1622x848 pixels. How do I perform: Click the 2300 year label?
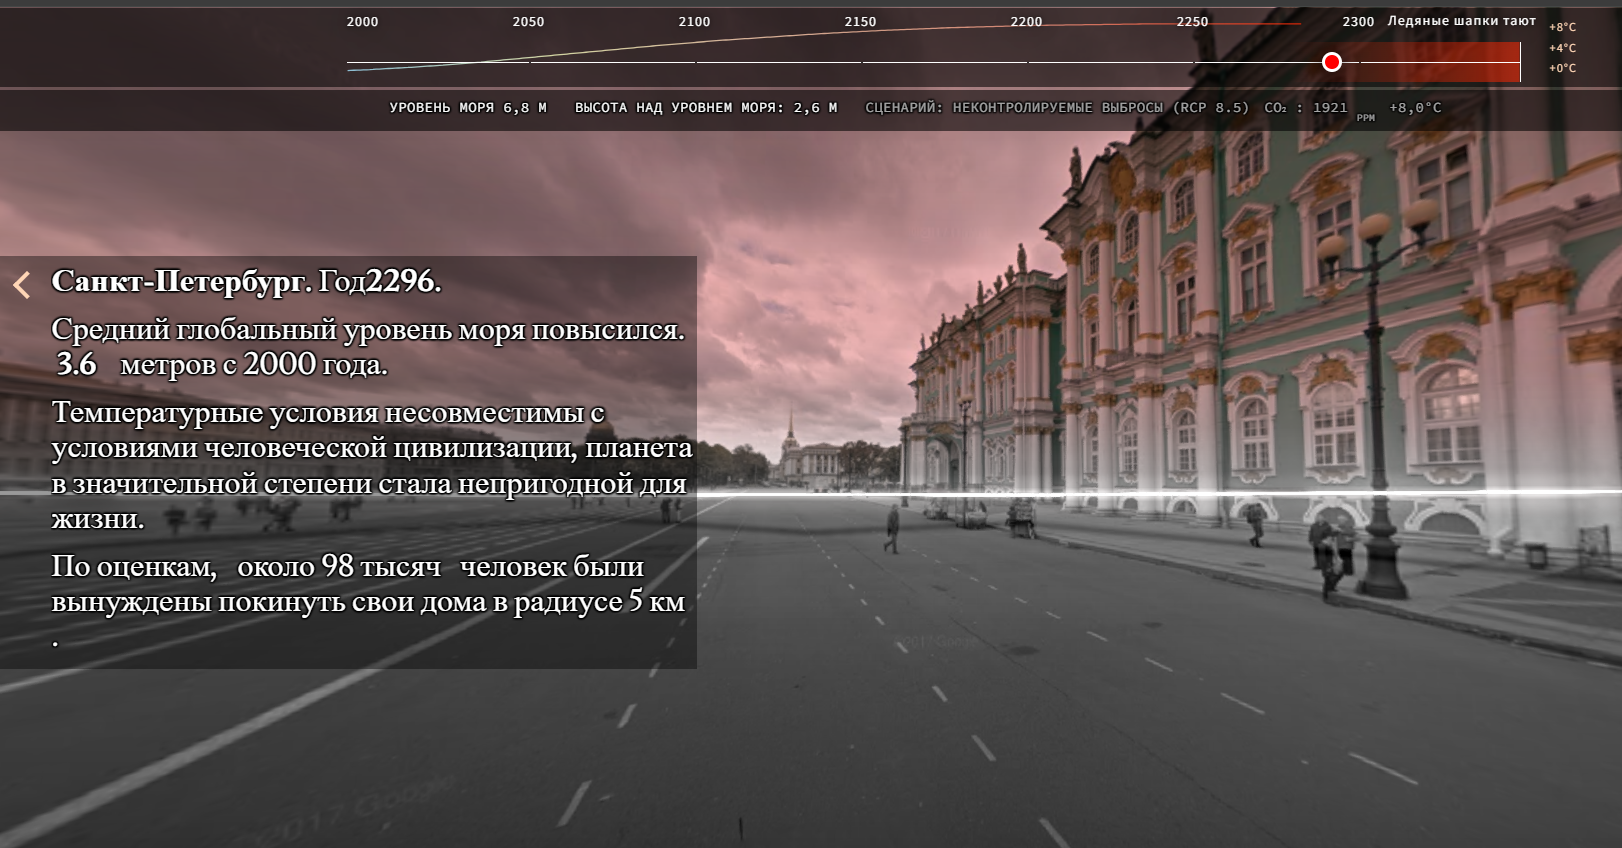click(x=1358, y=22)
